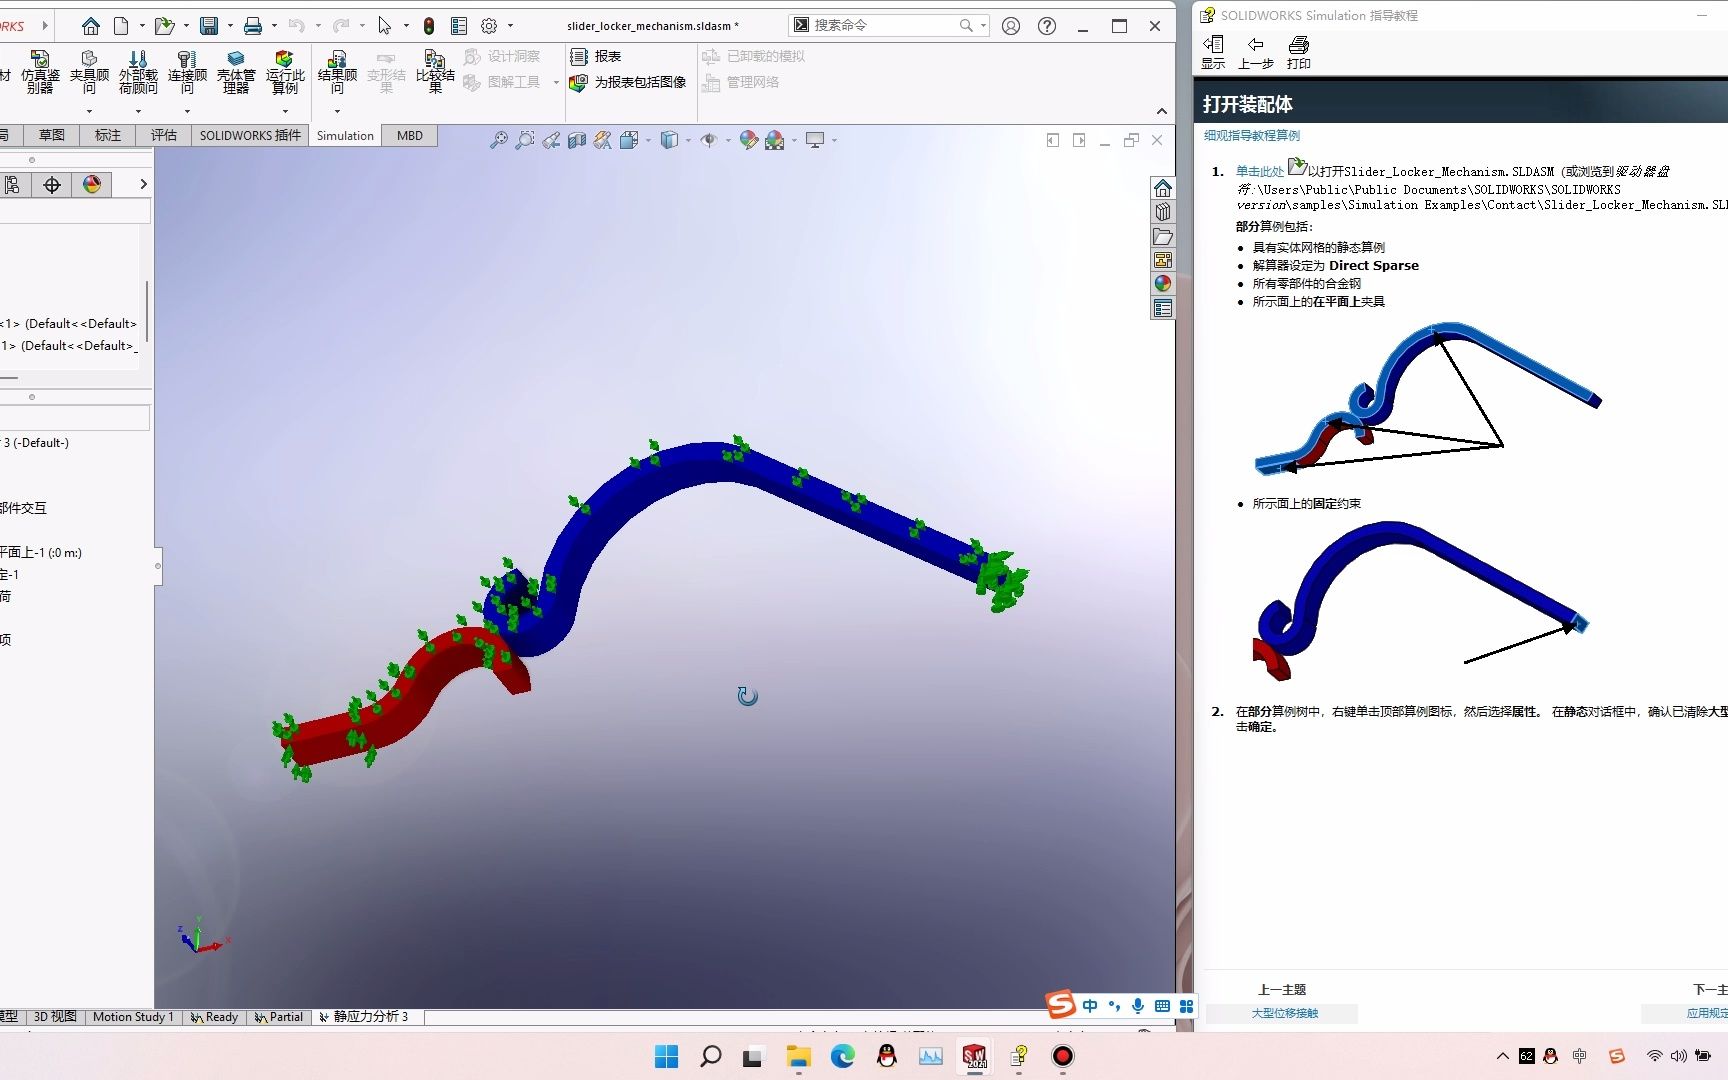
Task: Click 运行此算例 to run the study
Action: pos(285,72)
